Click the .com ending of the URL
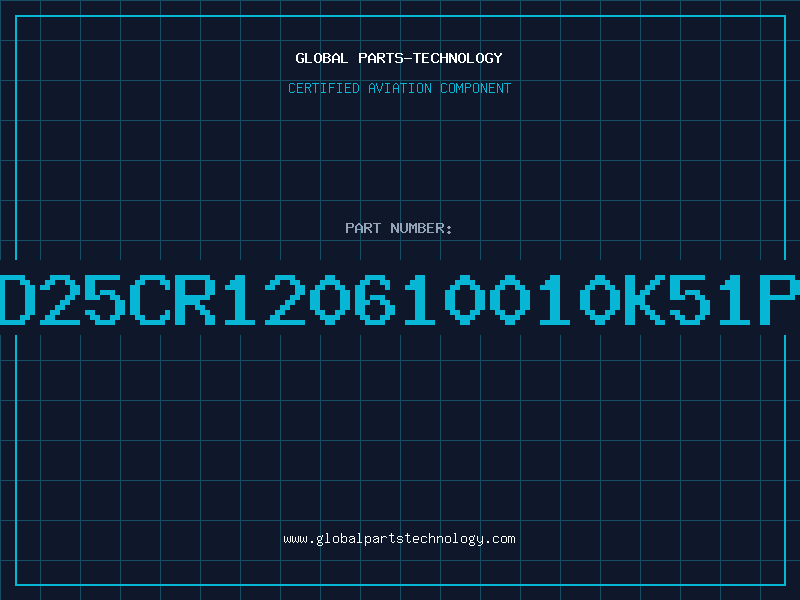 pyautogui.click(x=499, y=539)
